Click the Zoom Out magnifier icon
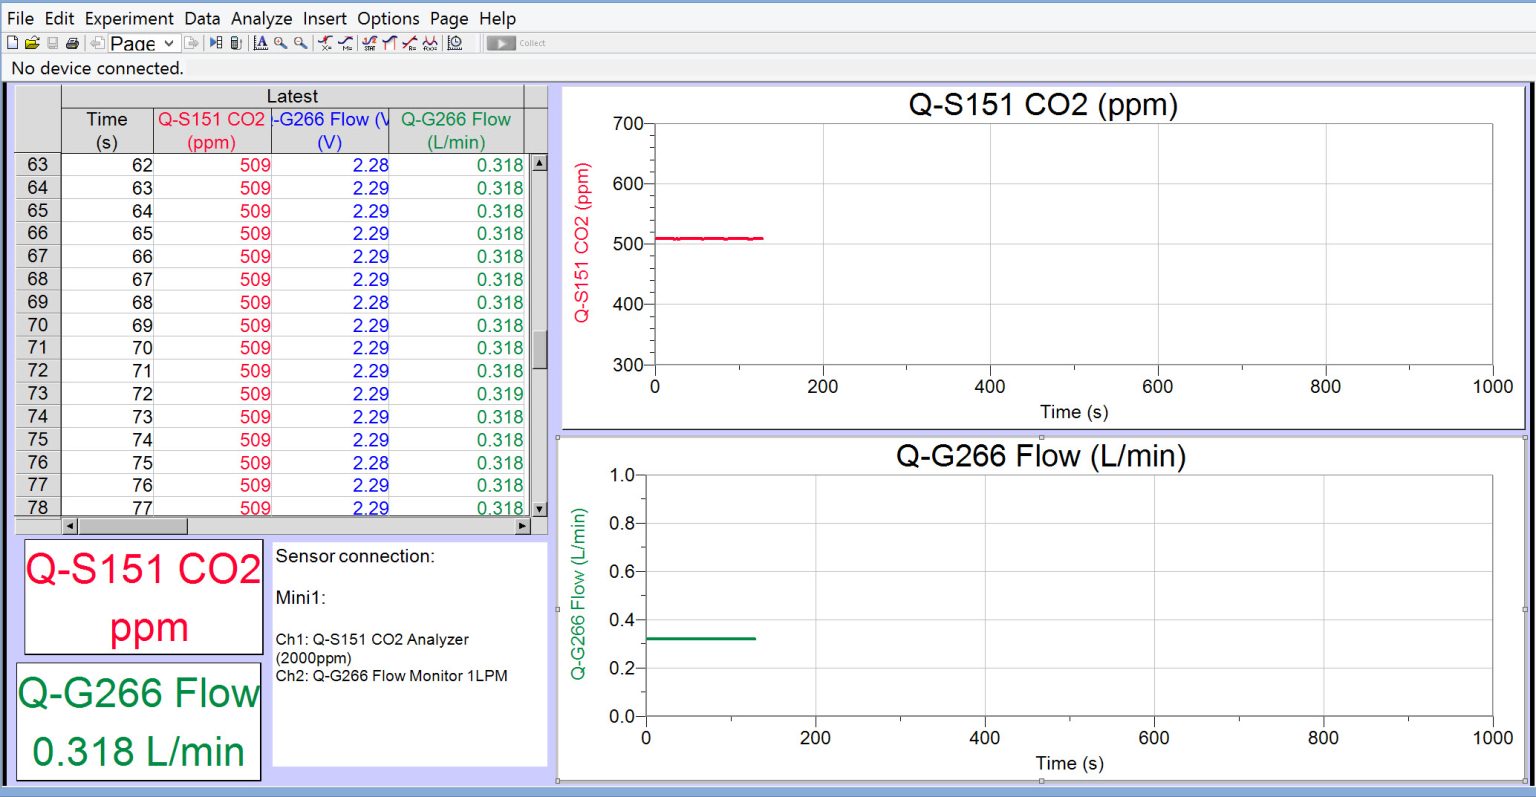The width and height of the screenshot is (1536, 797). (x=300, y=43)
